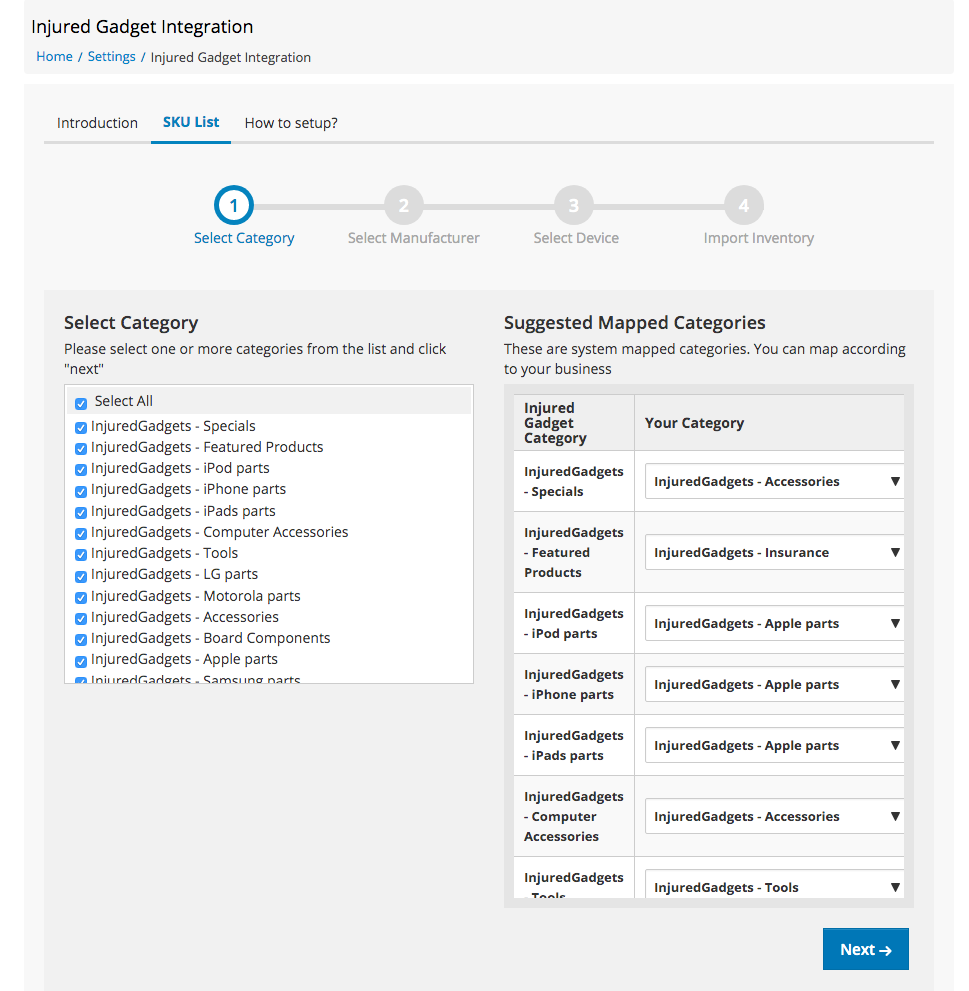Image resolution: width=969 pixels, height=991 pixels.
Task: Toggle InjuredGadgets - Board Components checkbox
Action: (81, 640)
